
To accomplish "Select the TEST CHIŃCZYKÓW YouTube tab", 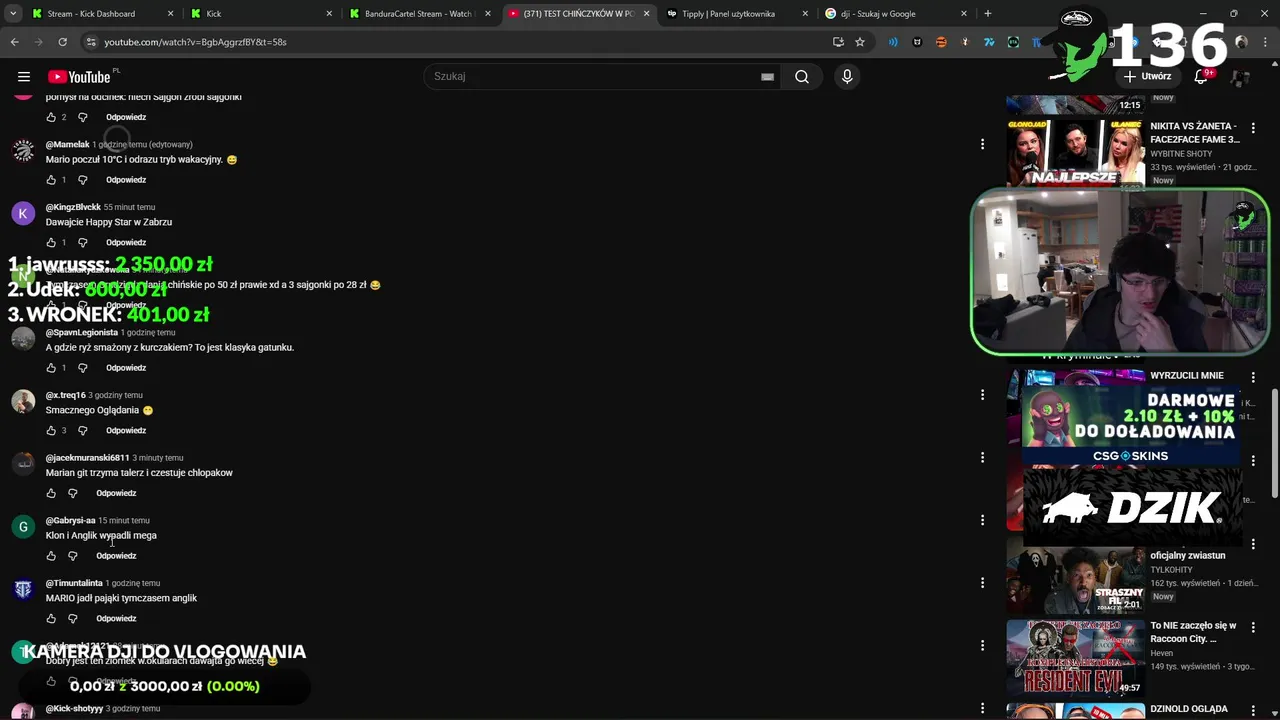I will [578, 14].
